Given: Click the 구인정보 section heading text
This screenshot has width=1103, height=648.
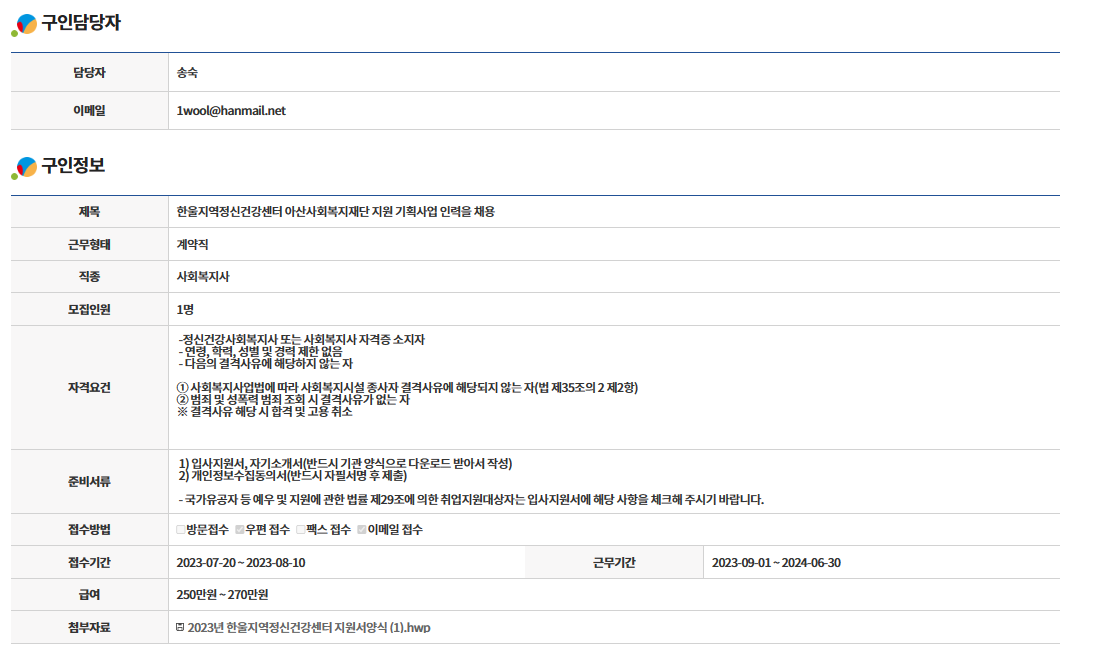Looking at the screenshot, I should 73,166.
